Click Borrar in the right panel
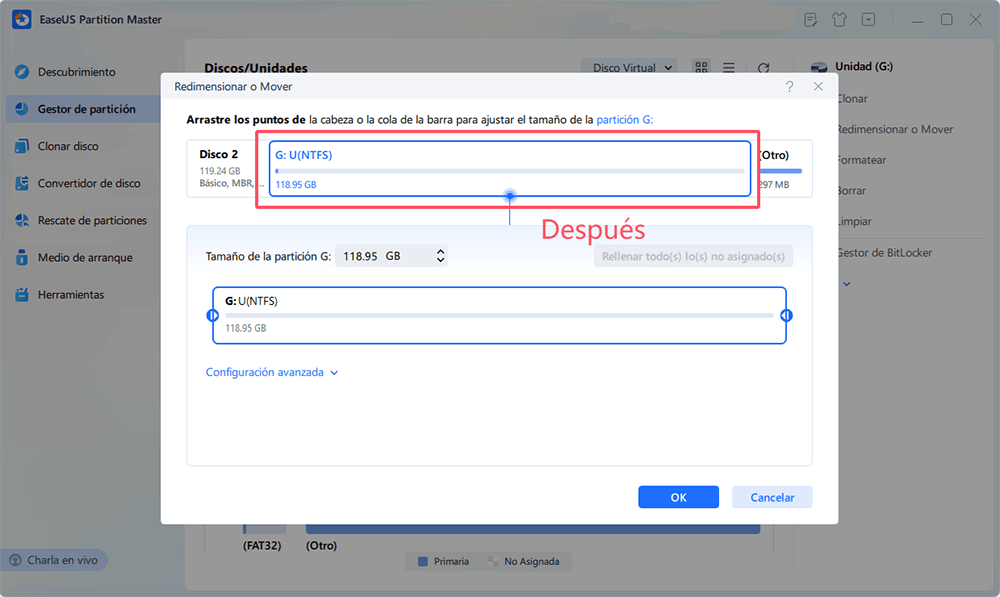1000x597 pixels. click(851, 190)
